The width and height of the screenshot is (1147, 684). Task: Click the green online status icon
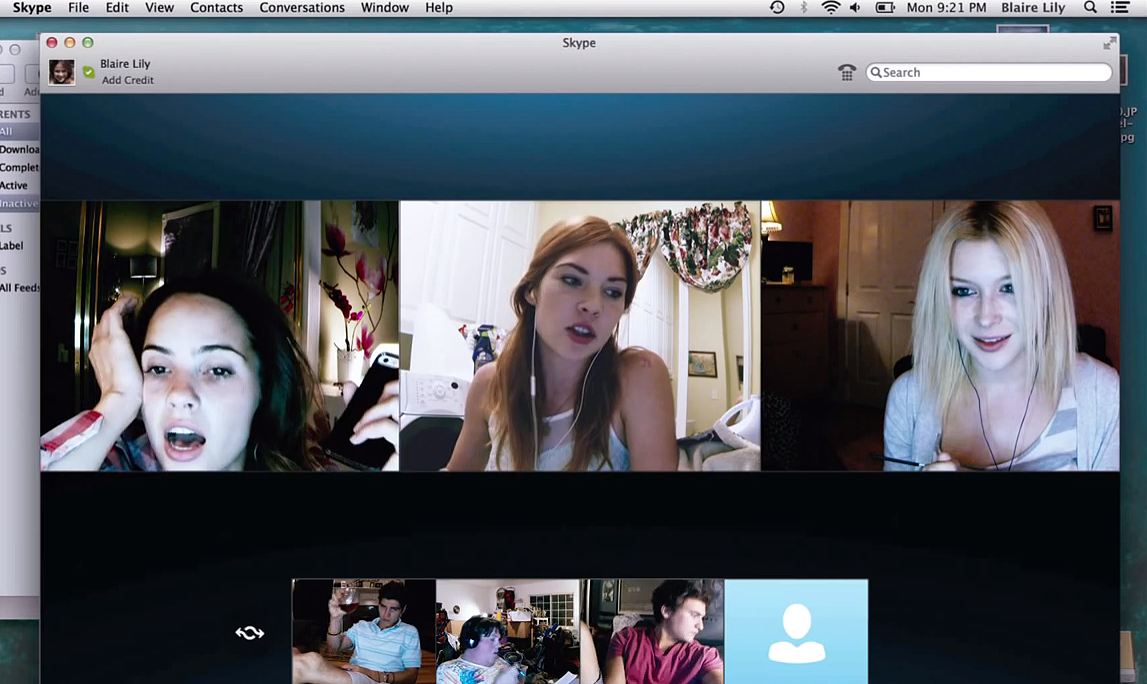(x=89, y=72)
